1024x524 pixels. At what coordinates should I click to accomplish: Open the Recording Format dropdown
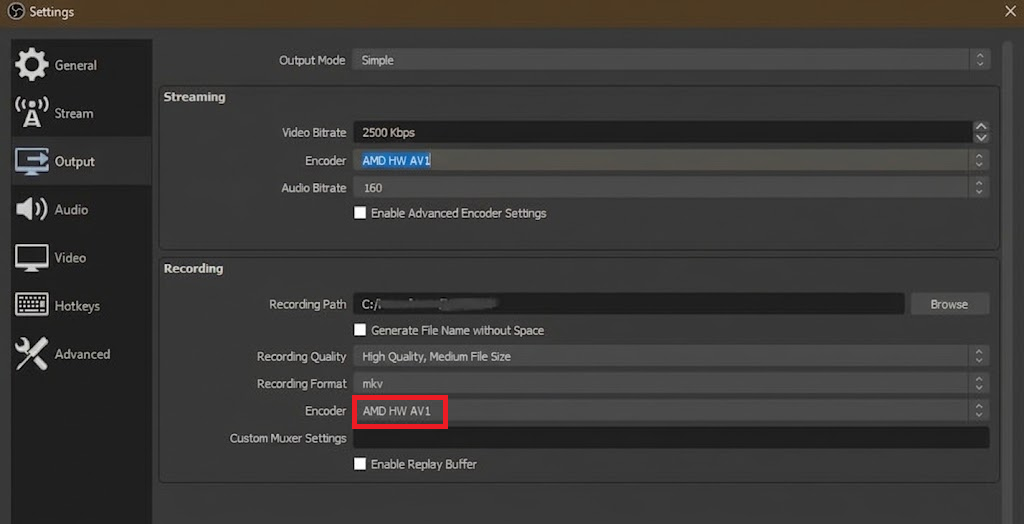(671, 384)
